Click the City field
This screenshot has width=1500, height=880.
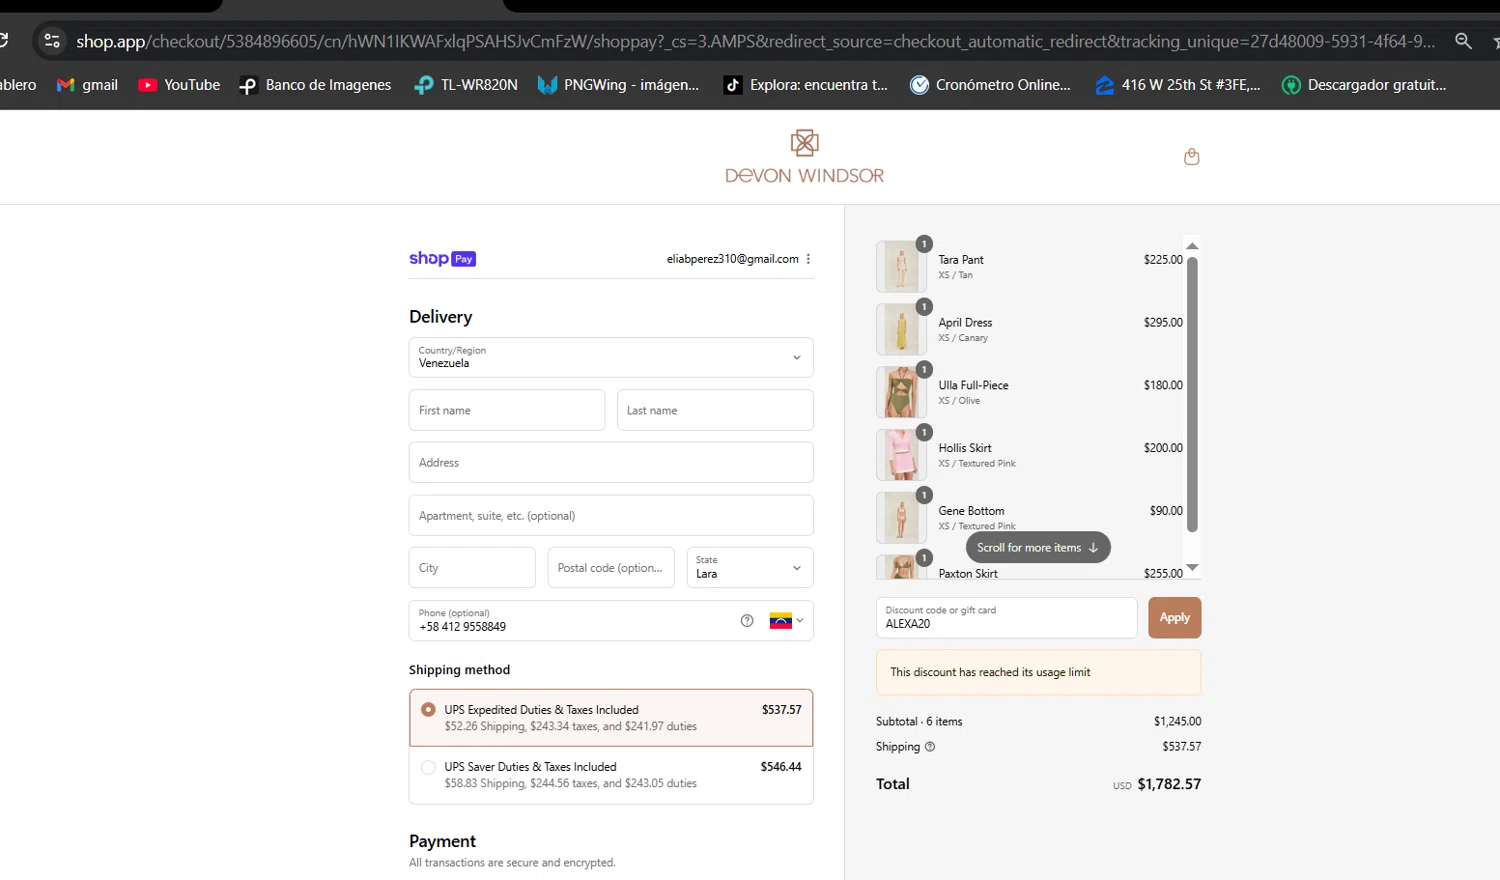click(472, 567)
